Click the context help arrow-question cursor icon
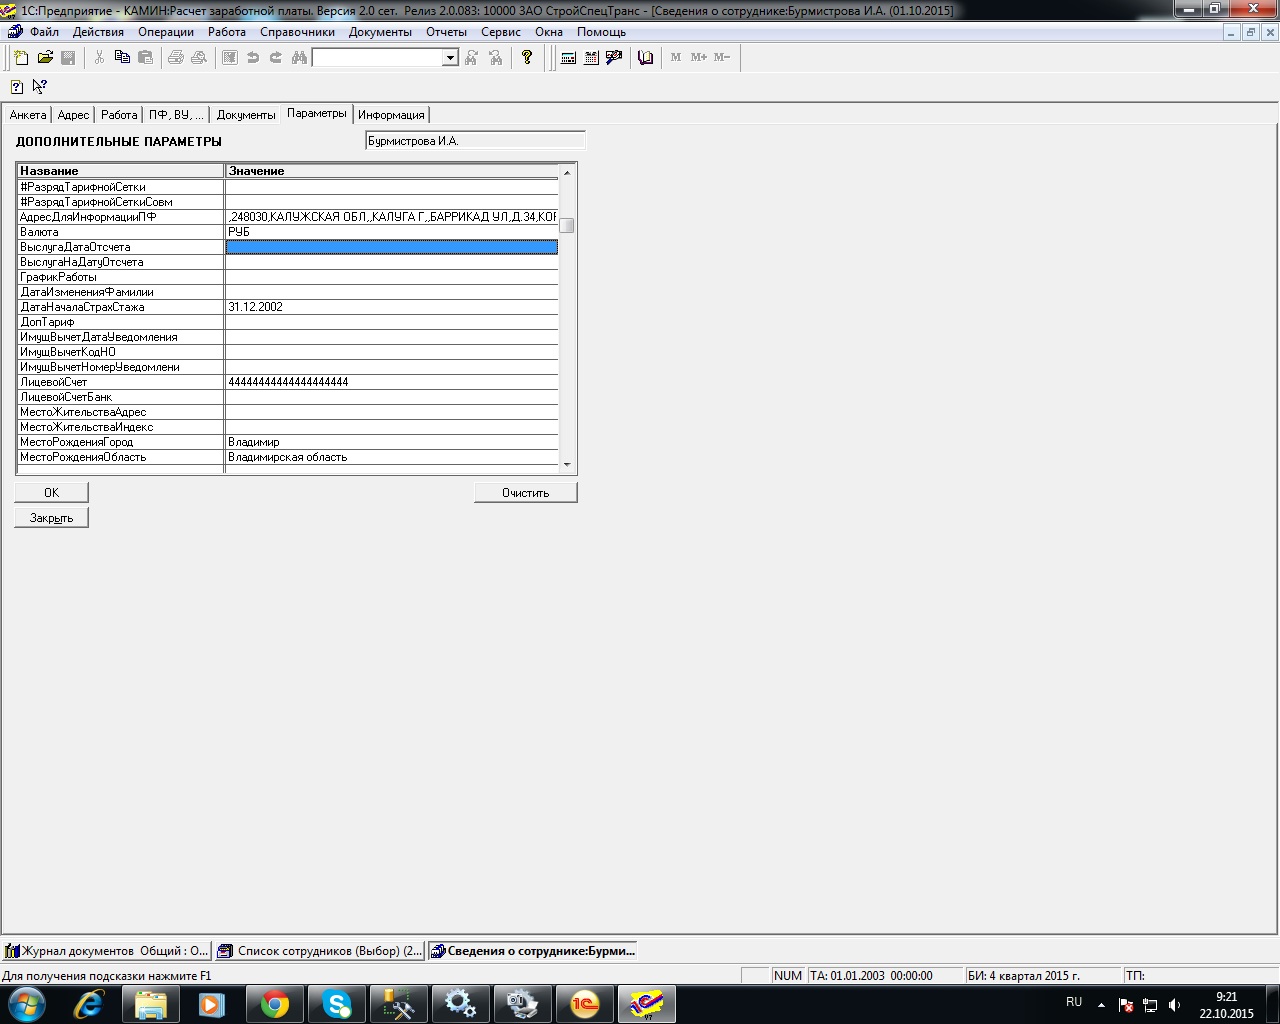This screenshot has height=1024, width=1280. coord(40,87)
